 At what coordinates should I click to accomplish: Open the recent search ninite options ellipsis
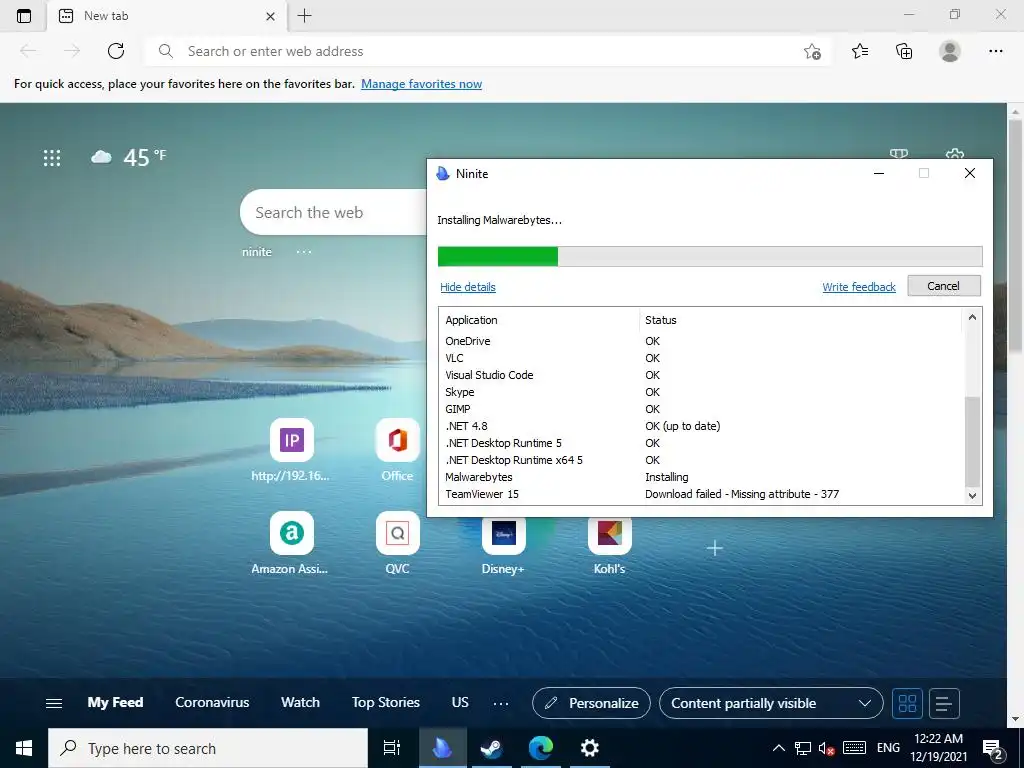(304, 252)
